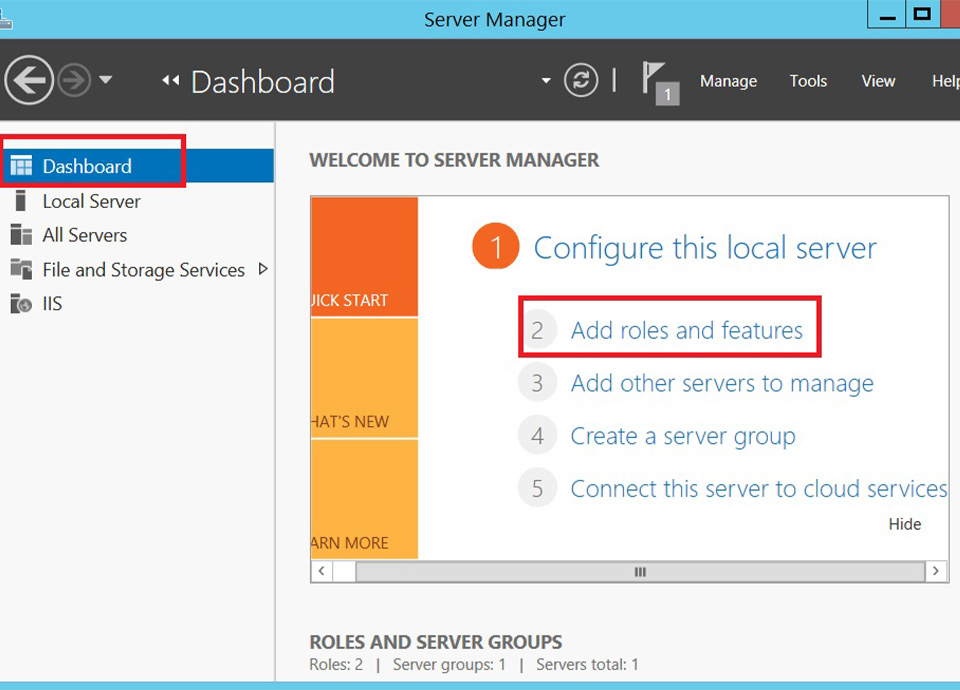Viewport: 960px width, 690px height.
Task: Select Dashboard in the navigation pane
Action: 137,166
